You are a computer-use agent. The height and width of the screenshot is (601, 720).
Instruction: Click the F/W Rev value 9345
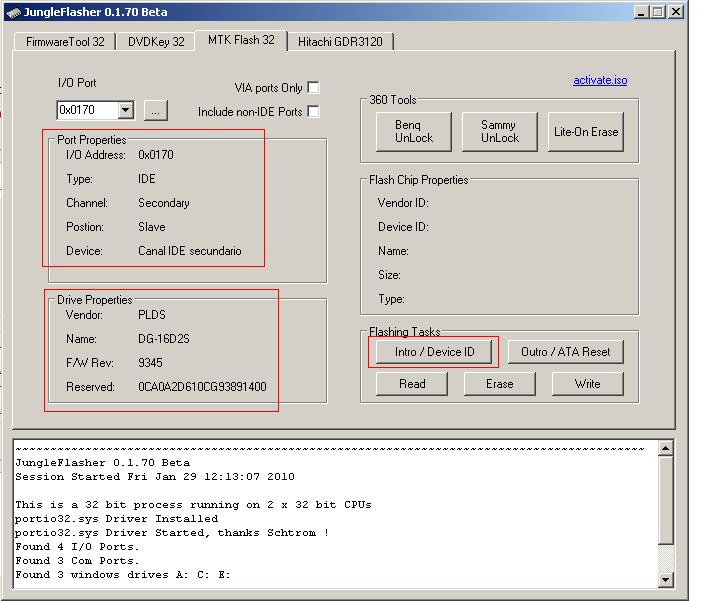tap(150, 363)
